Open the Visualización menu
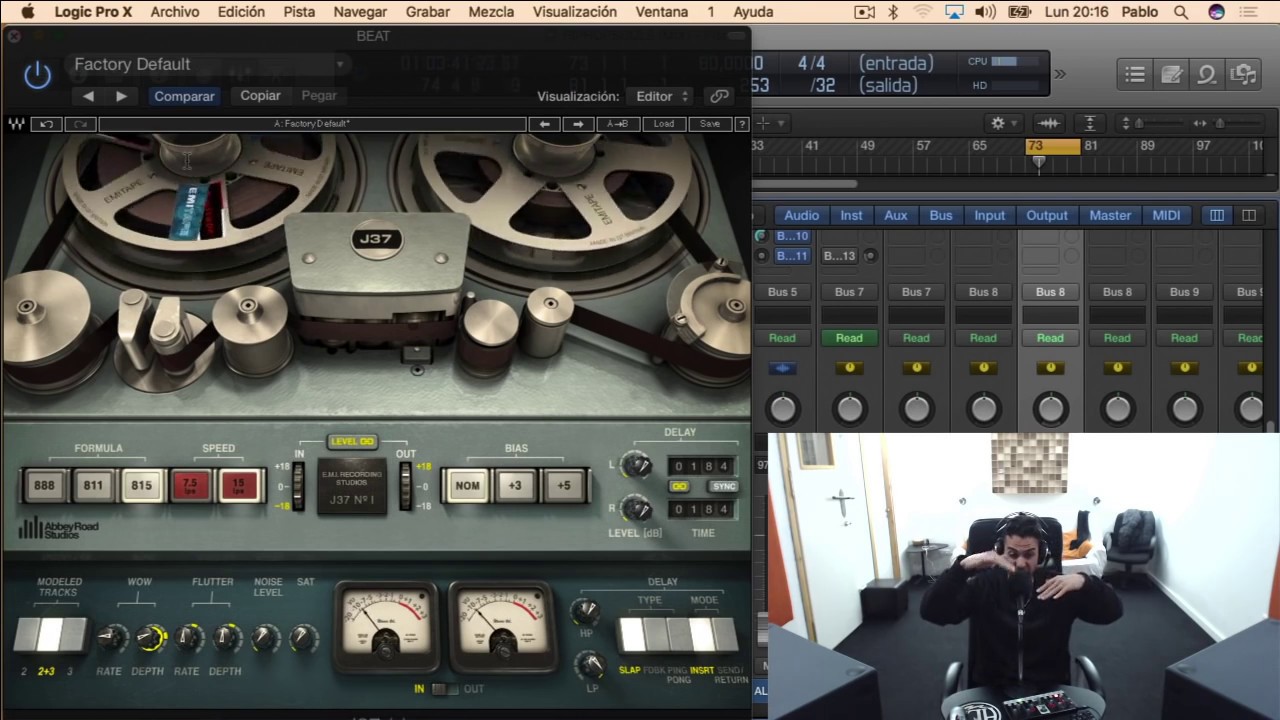This screenshot has width=1280, height=720. 575,12
